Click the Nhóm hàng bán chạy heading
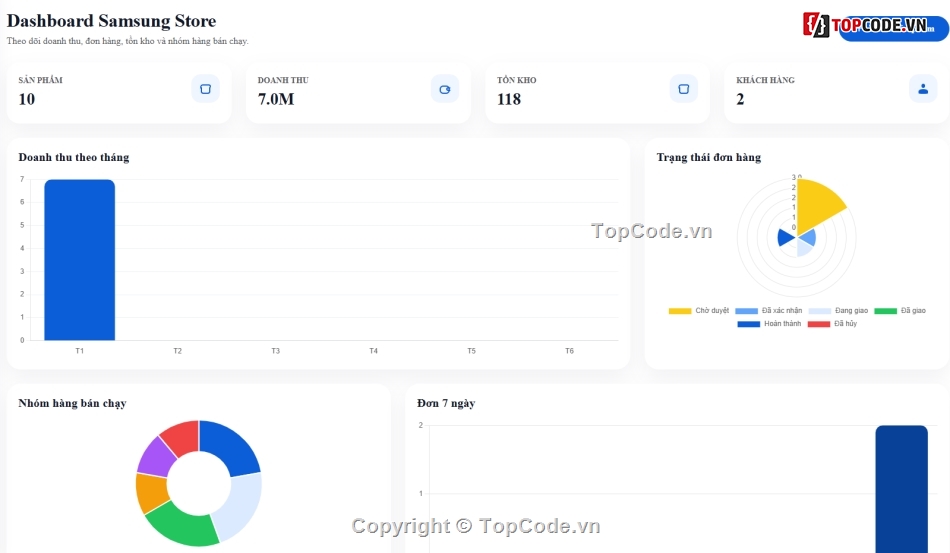The width and height of the screenshot is (950, 553). pyautogui.click(x=72, y=403)
